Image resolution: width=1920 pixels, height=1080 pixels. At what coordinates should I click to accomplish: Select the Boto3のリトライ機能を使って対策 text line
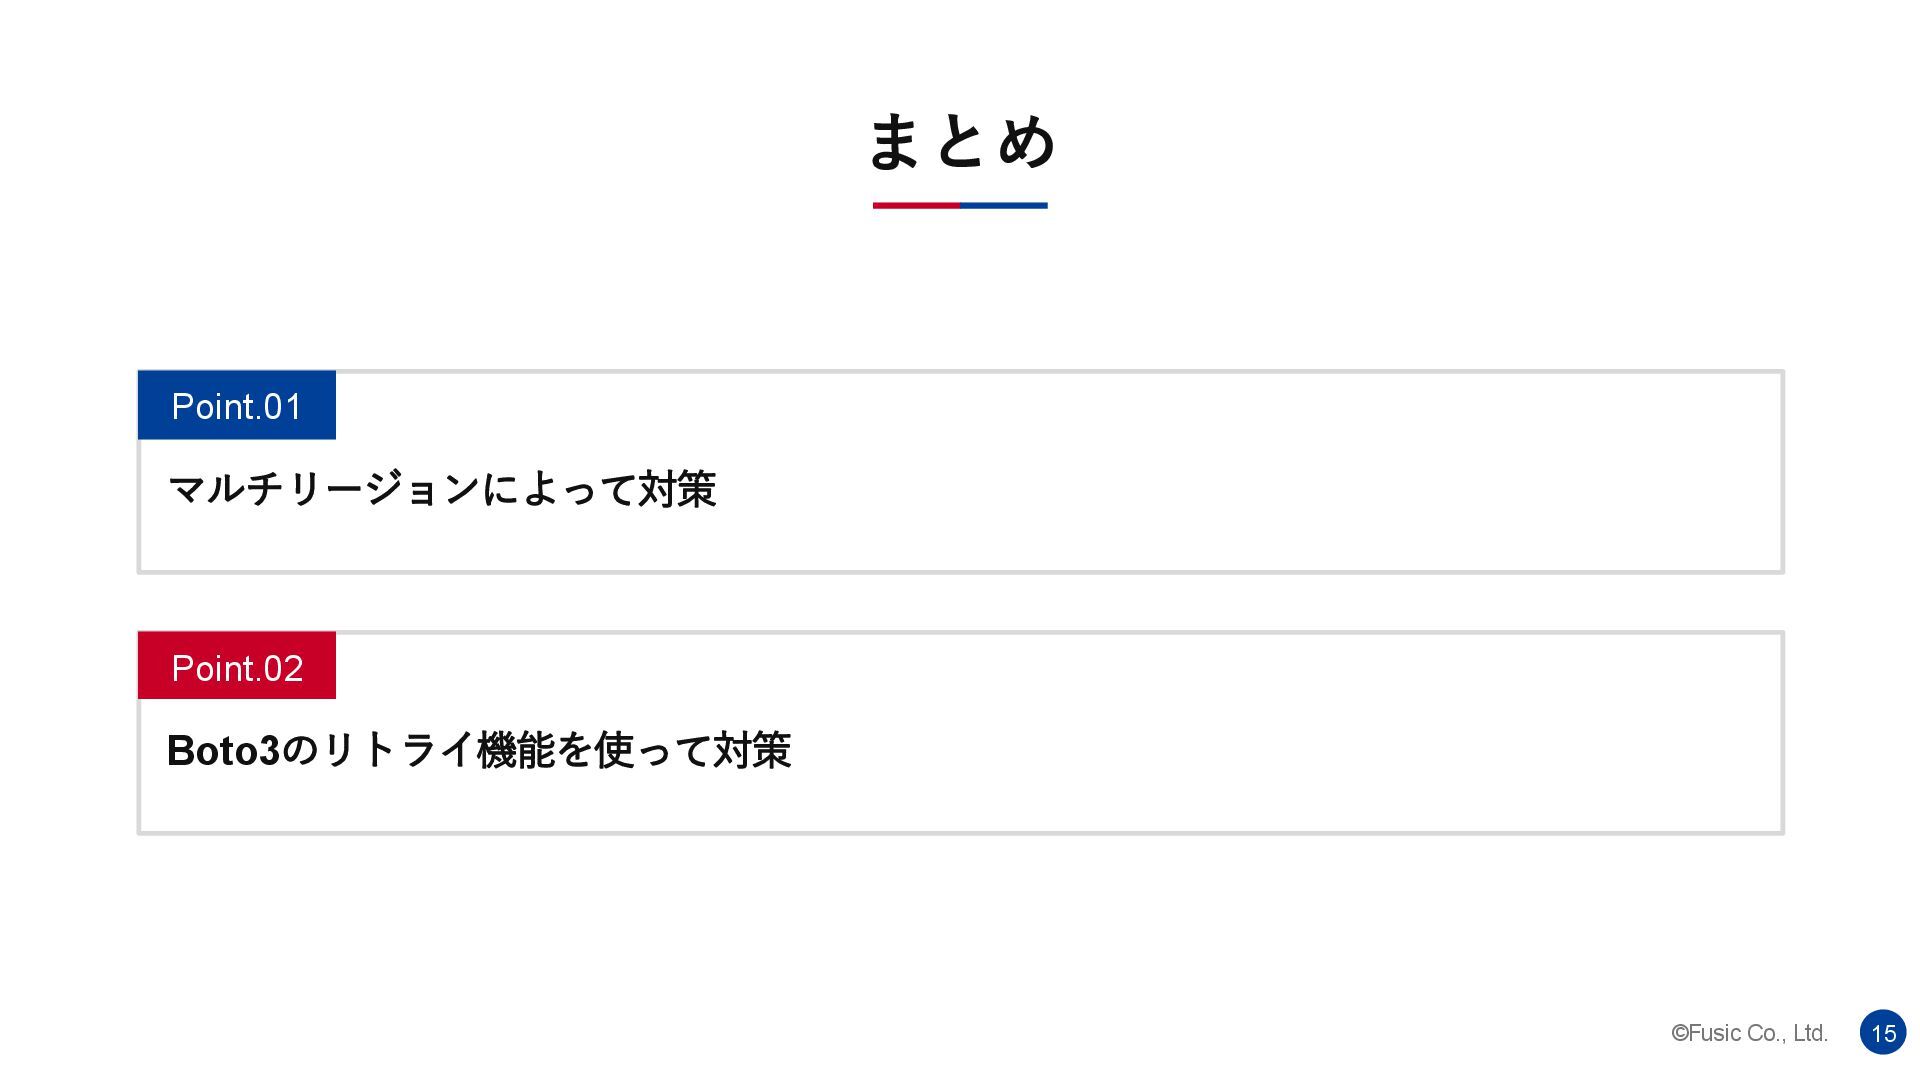coord(479,750)
